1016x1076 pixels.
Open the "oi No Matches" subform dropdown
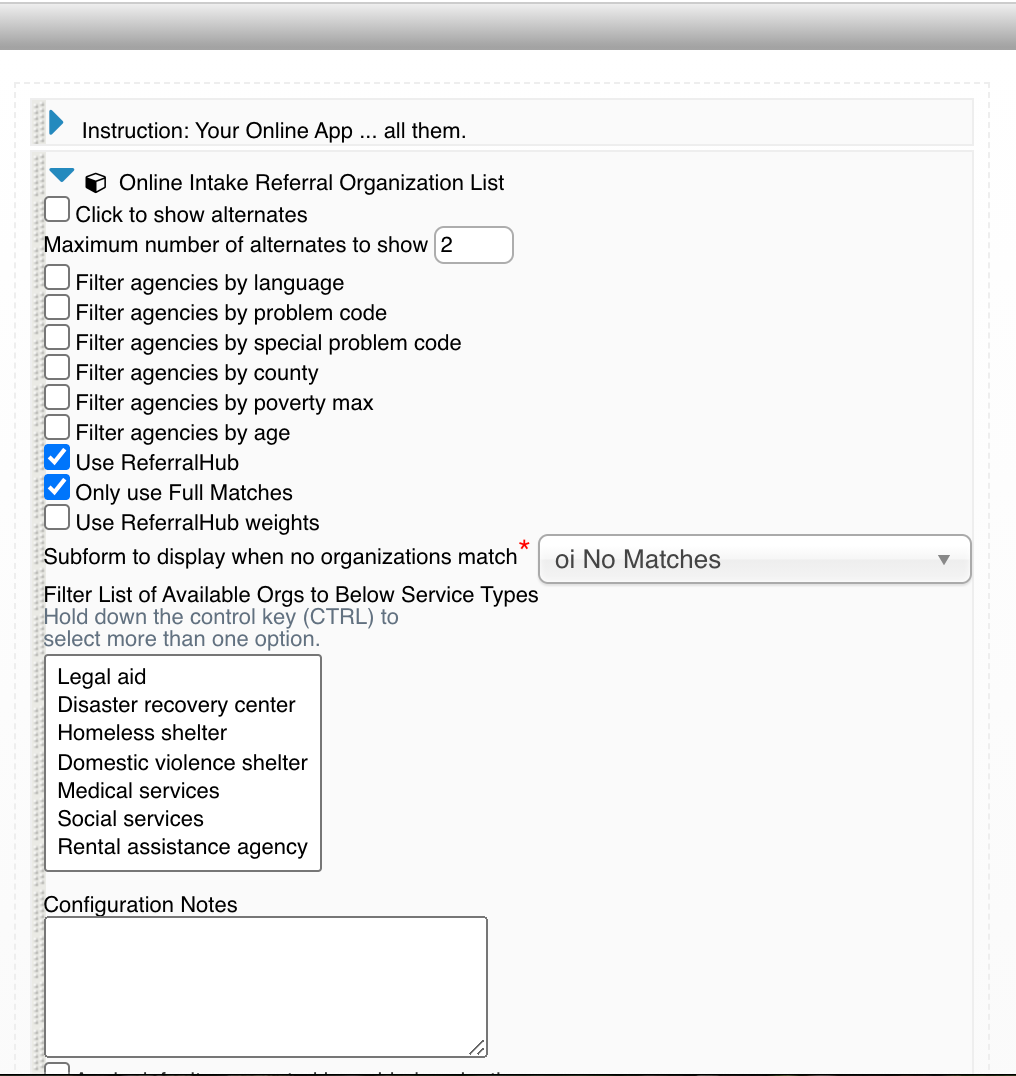[754, 559]
